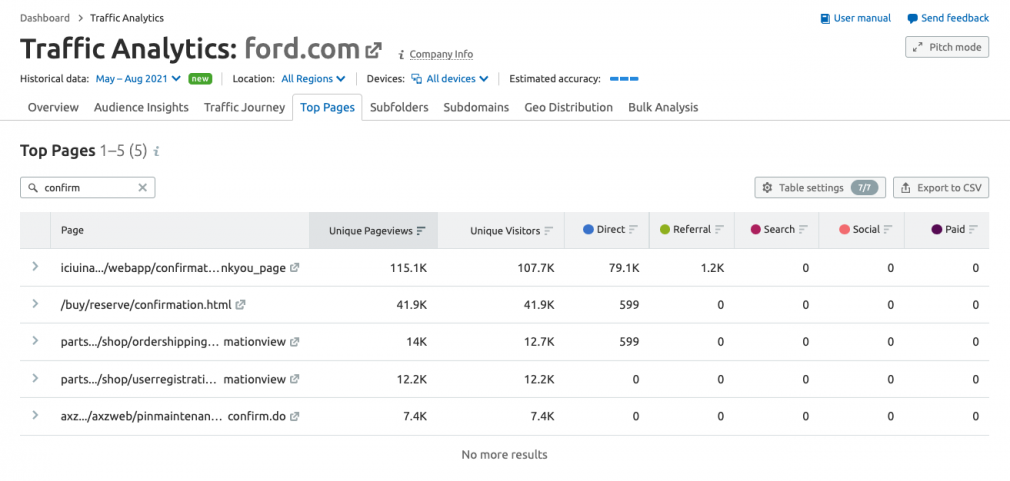
Task: Click the 107.7K Unique Visitors value
Action: pos(535,269)
